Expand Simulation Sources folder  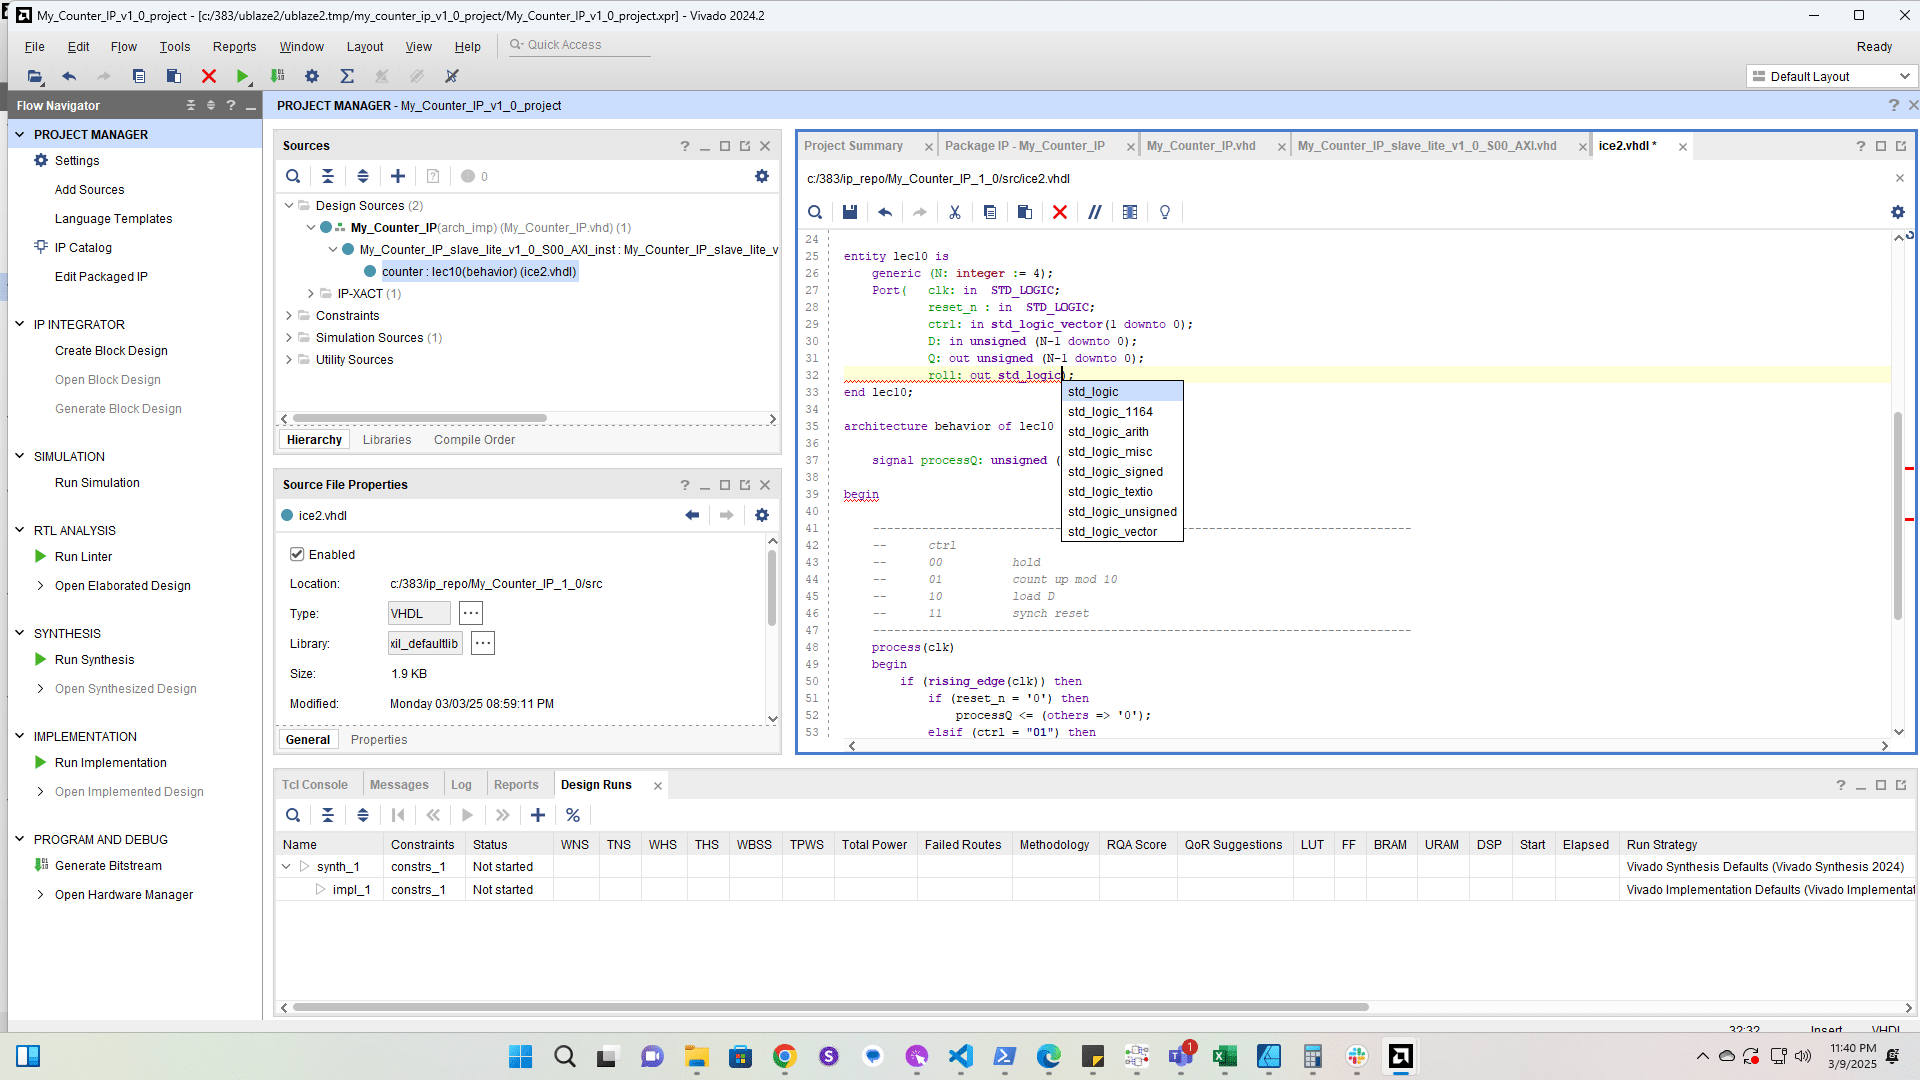pos(289,337)
